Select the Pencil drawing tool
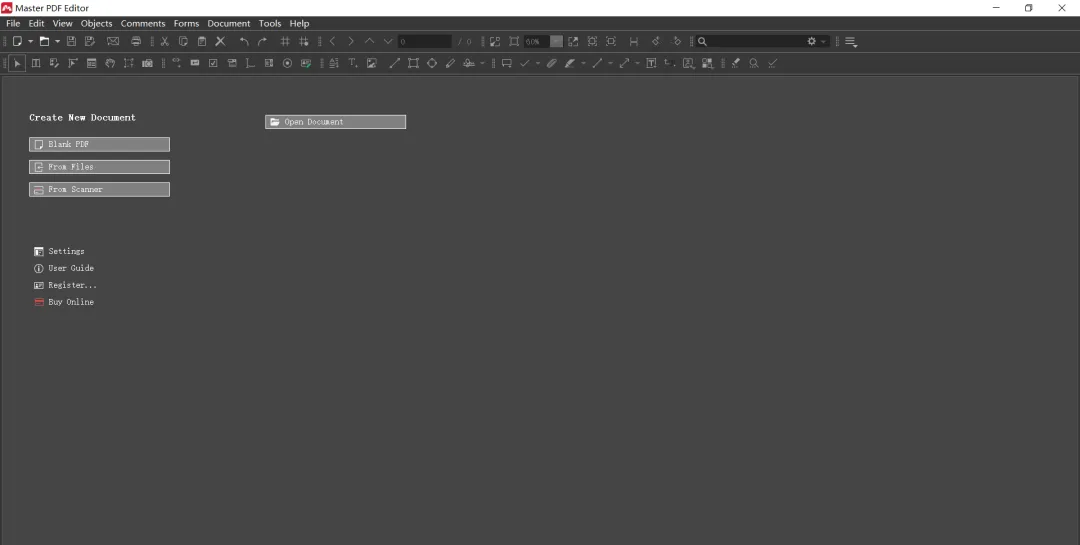The width and height of the screenshot is (1080, 545). pyautogui.click(x=450, y=63)
